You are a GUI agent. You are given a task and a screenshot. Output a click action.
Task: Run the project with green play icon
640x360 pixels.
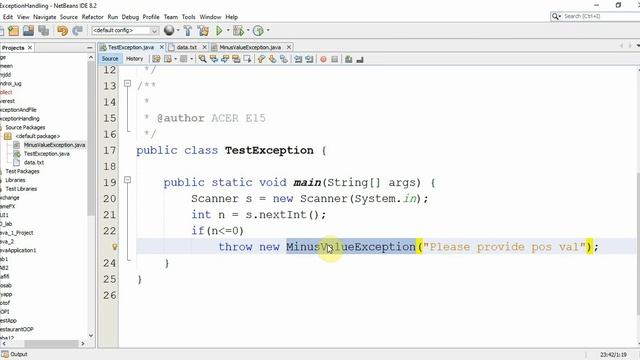[219, 31]
